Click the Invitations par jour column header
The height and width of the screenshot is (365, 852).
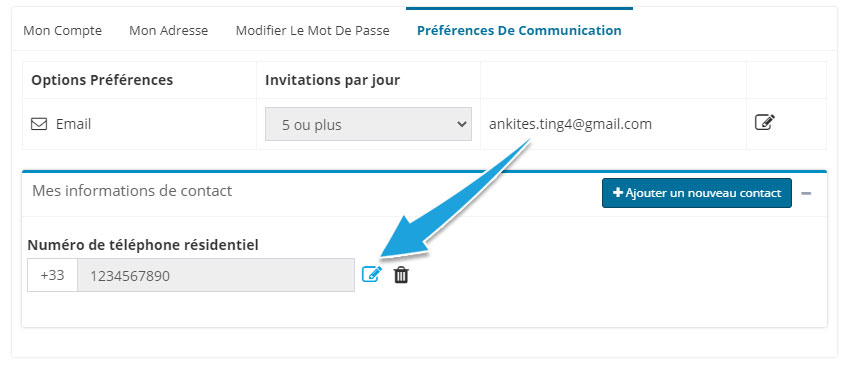click(x=333, y=80)
